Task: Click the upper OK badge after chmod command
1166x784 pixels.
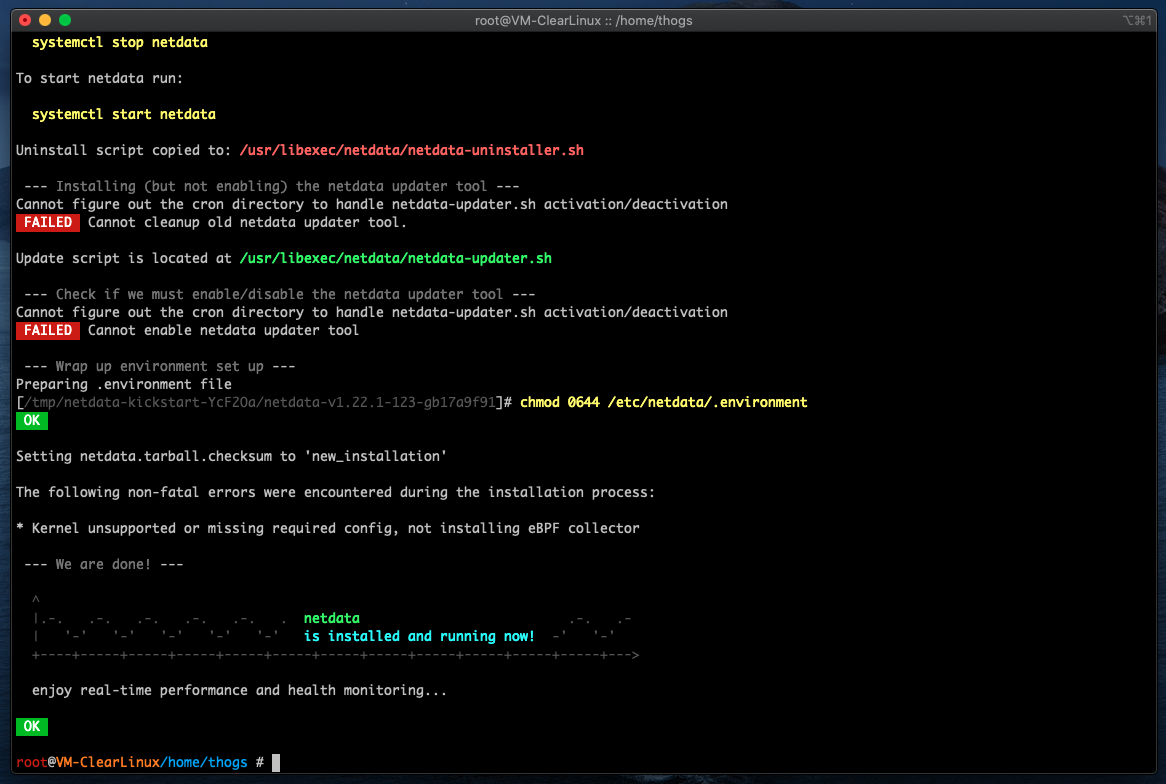Action: point(30,420)
